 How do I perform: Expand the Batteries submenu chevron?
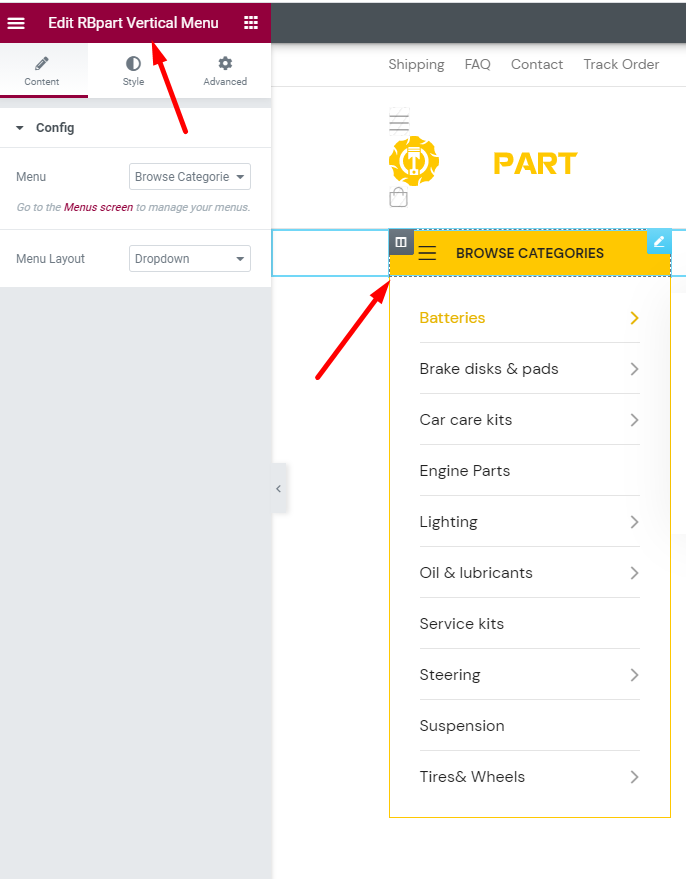634,318
